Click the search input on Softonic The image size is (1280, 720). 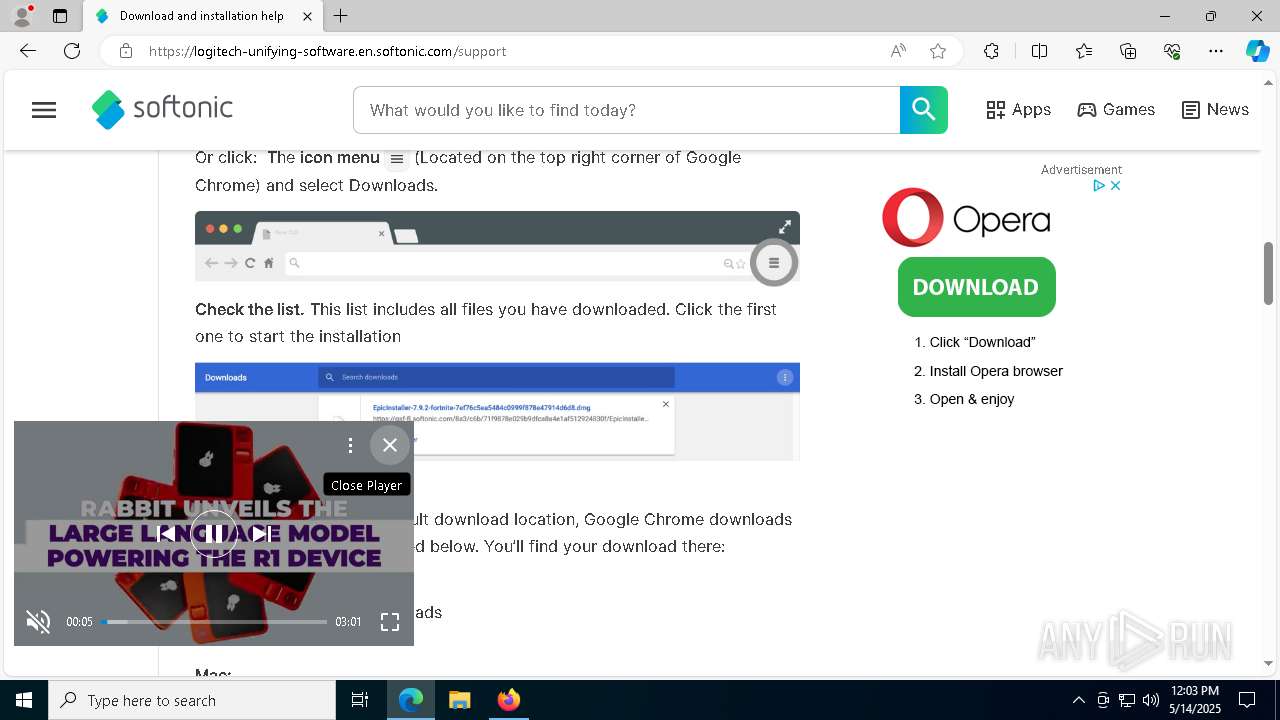[x=627, y=110]
